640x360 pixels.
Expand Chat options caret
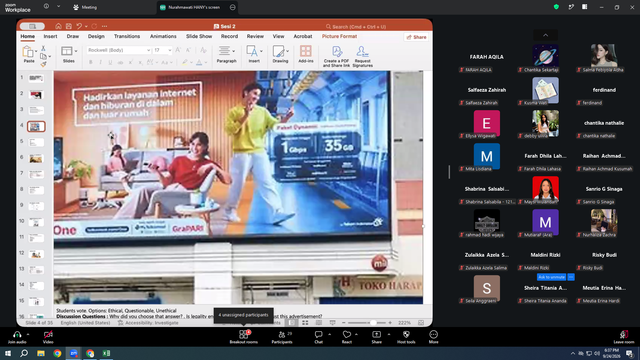[x=329, y=335]
